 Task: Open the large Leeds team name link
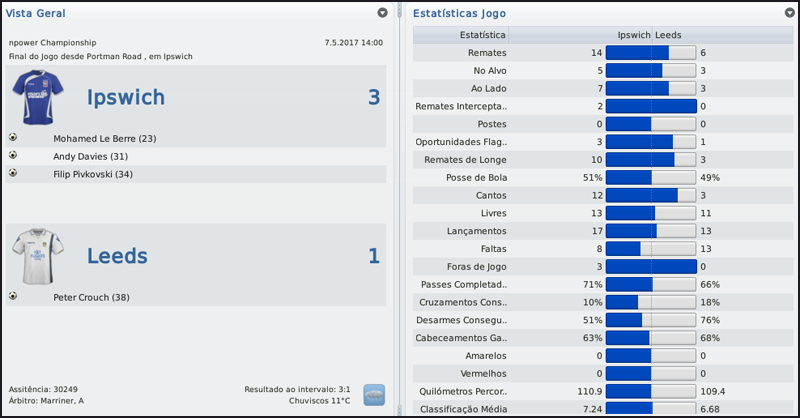118,256
